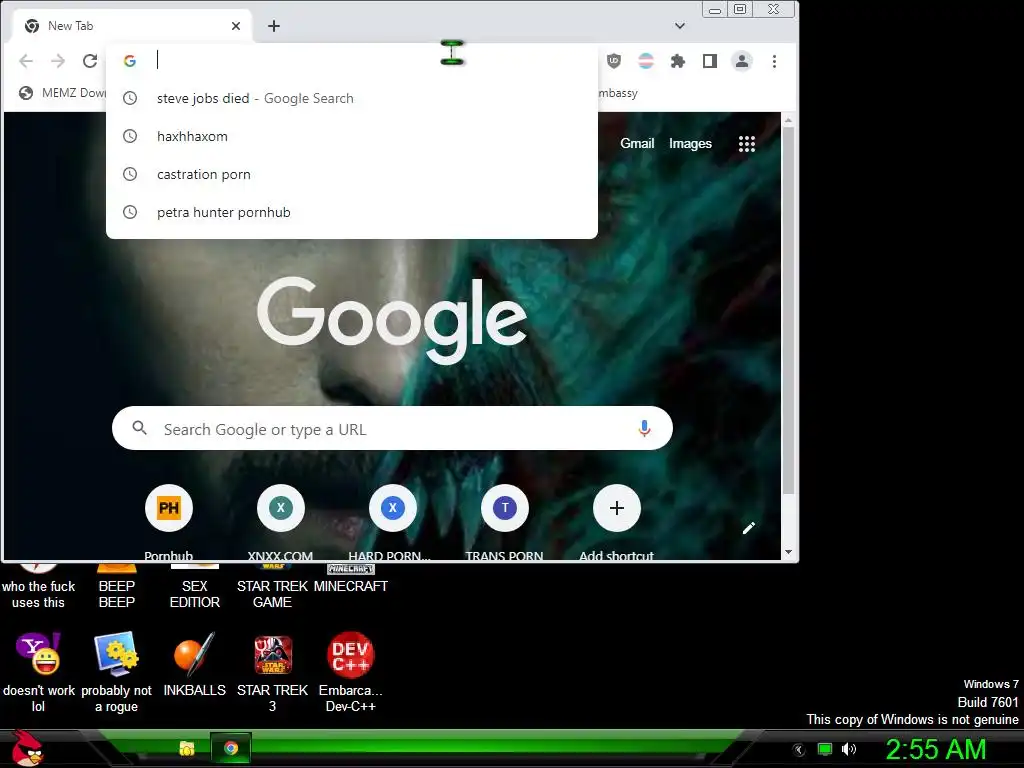Open the Angry Birds Start button

(x=28, y=748)
